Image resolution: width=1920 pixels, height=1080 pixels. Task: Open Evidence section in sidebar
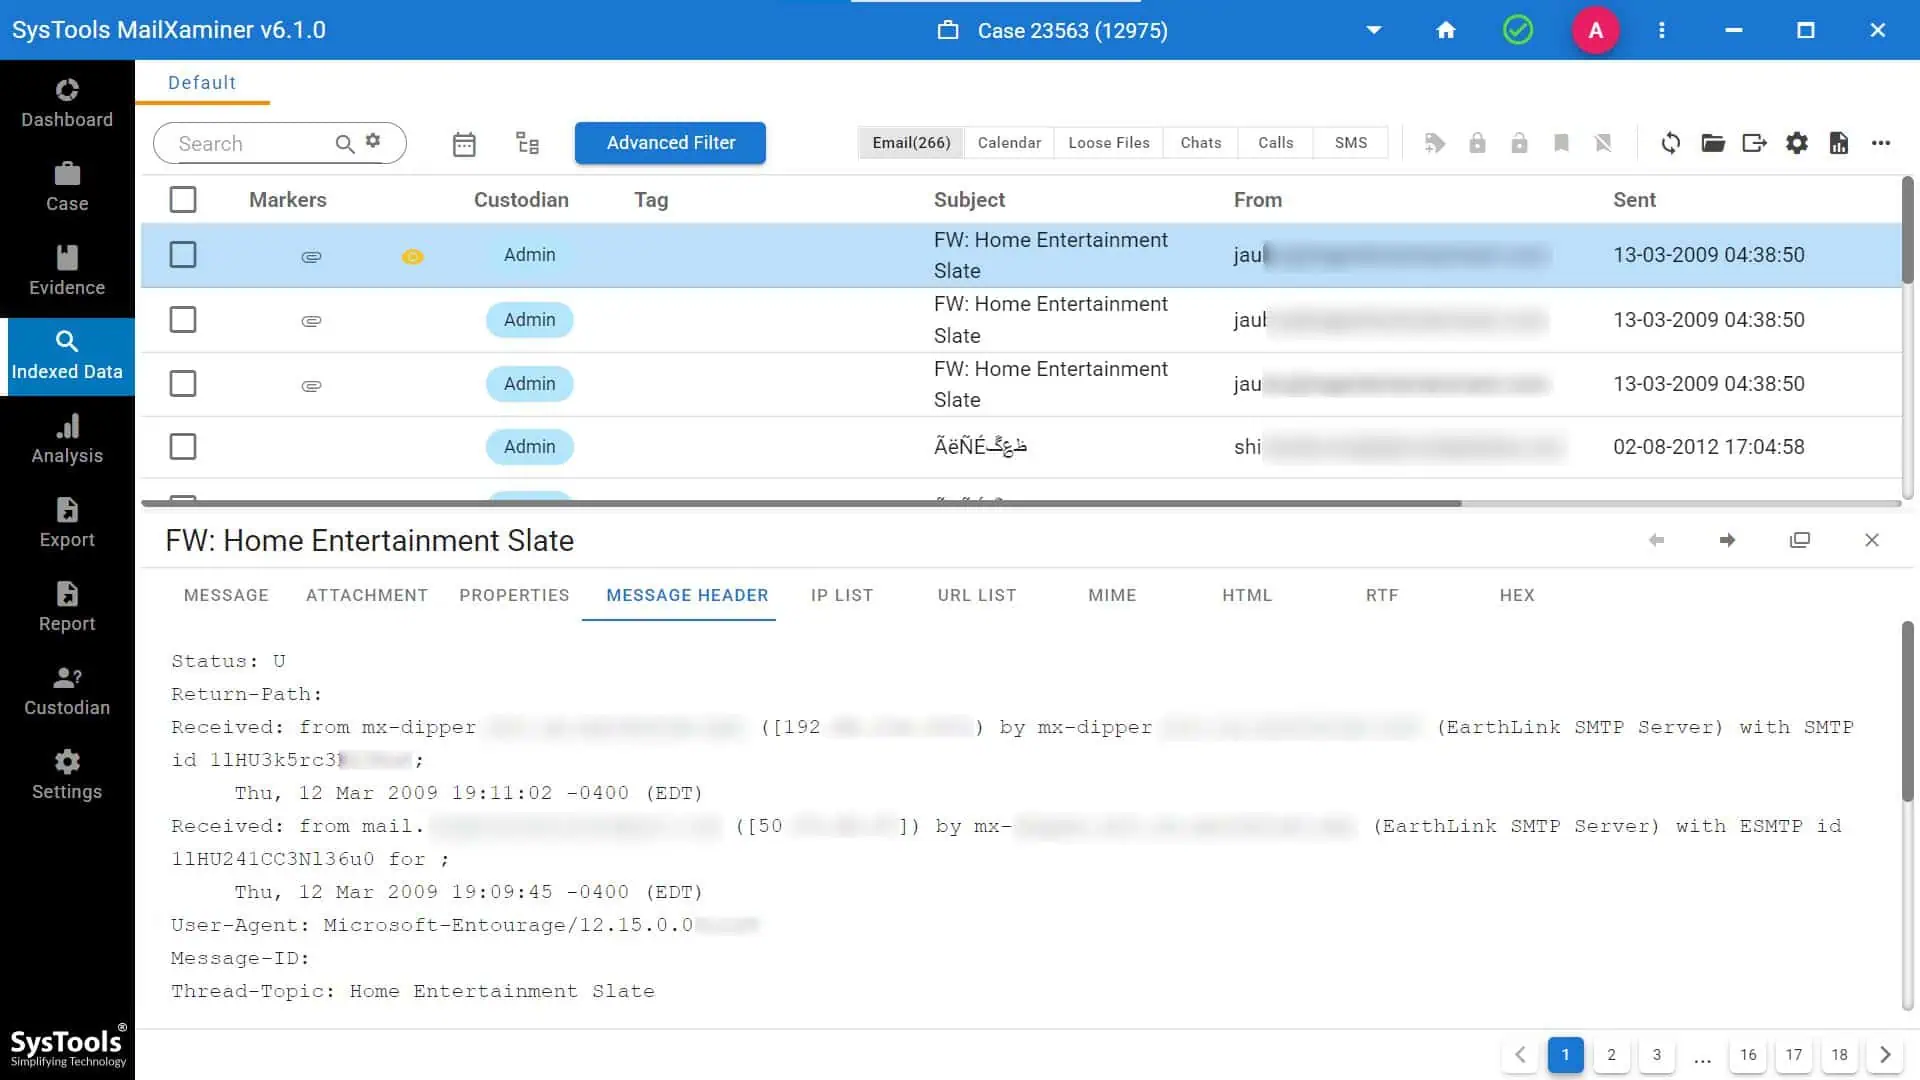click(67, 271)
